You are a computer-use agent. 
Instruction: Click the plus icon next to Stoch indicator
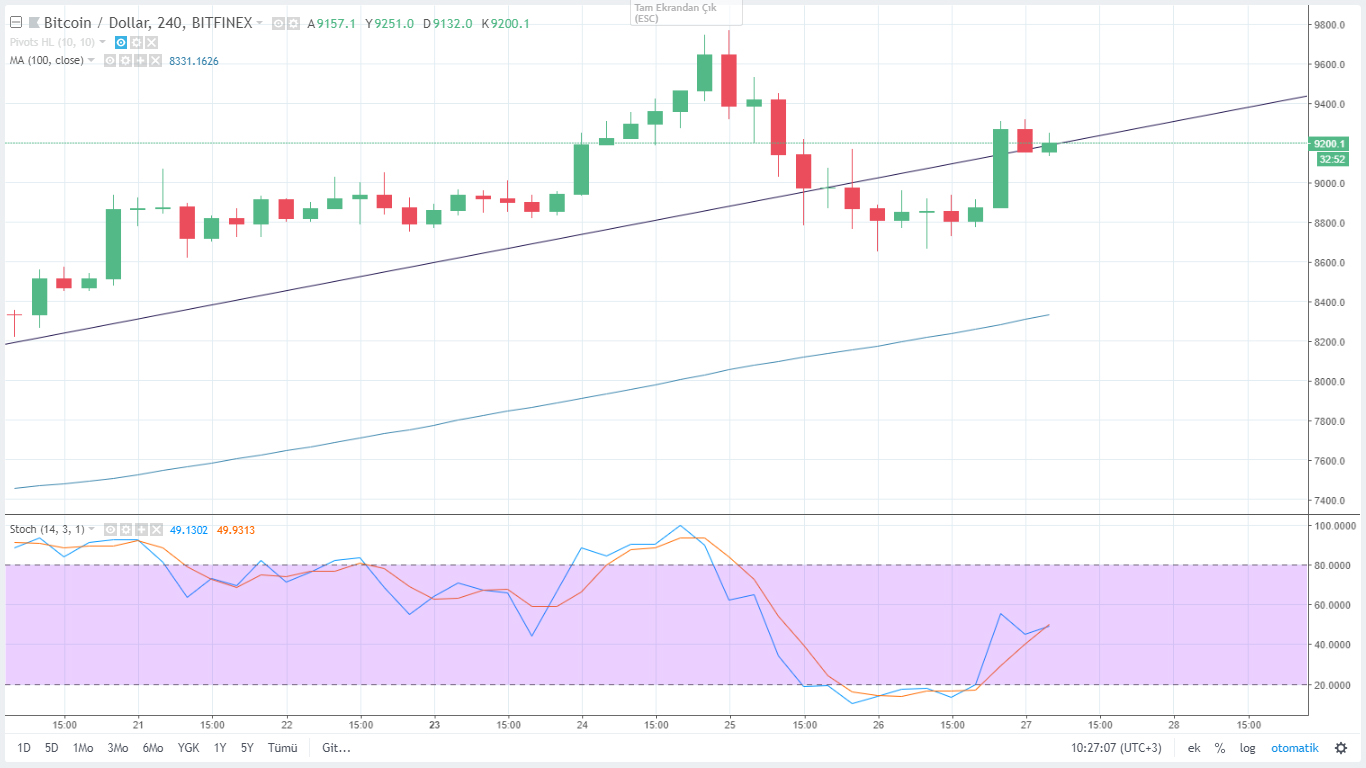[x=141, y=530]
